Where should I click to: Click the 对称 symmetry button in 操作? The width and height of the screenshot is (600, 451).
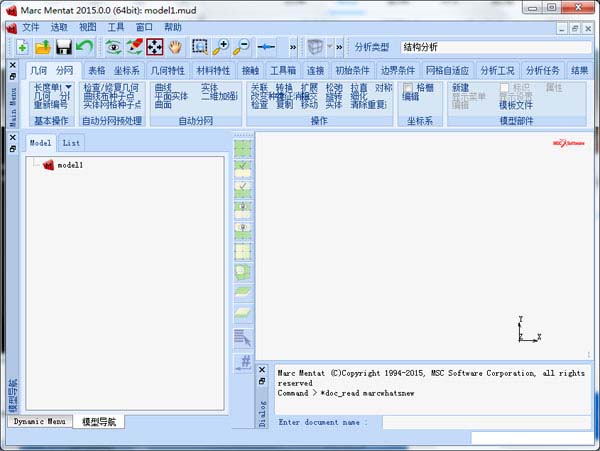coord(383,88)
